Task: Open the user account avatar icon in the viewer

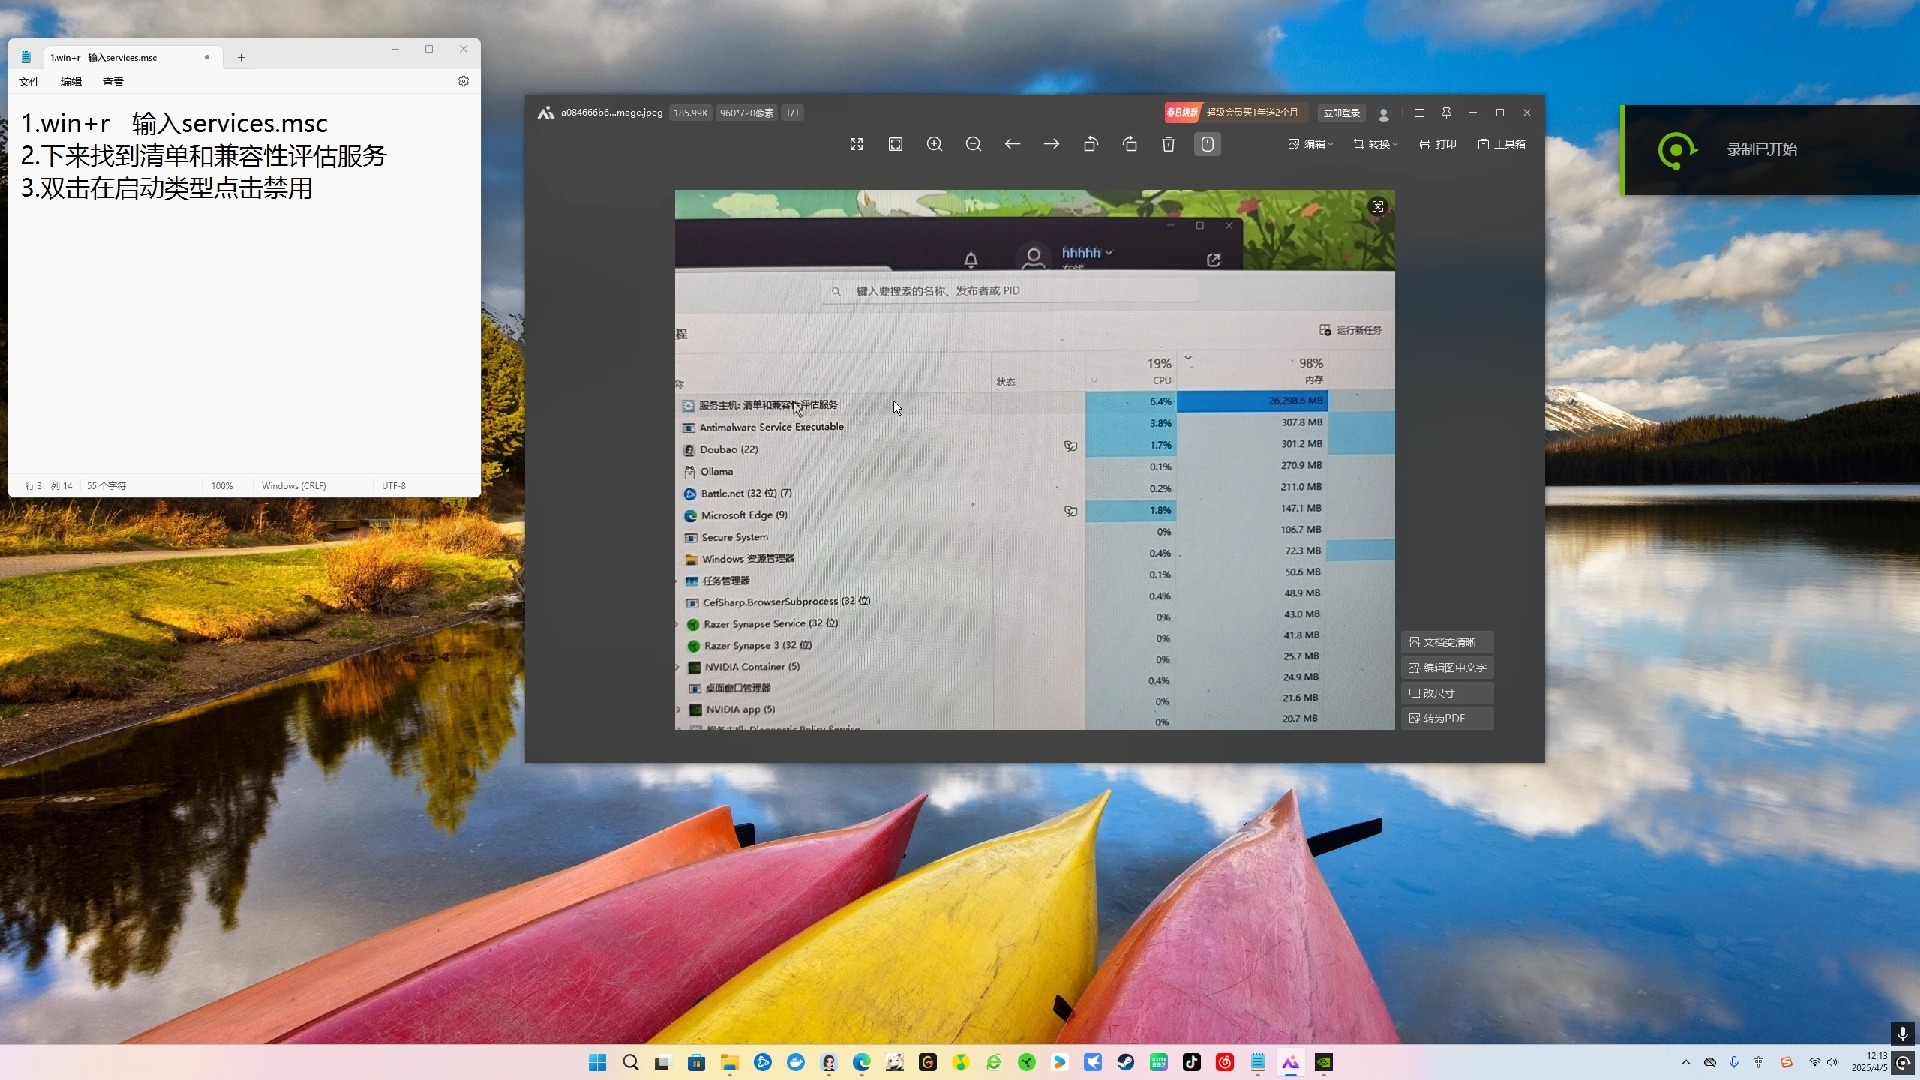Action: 1384,114
